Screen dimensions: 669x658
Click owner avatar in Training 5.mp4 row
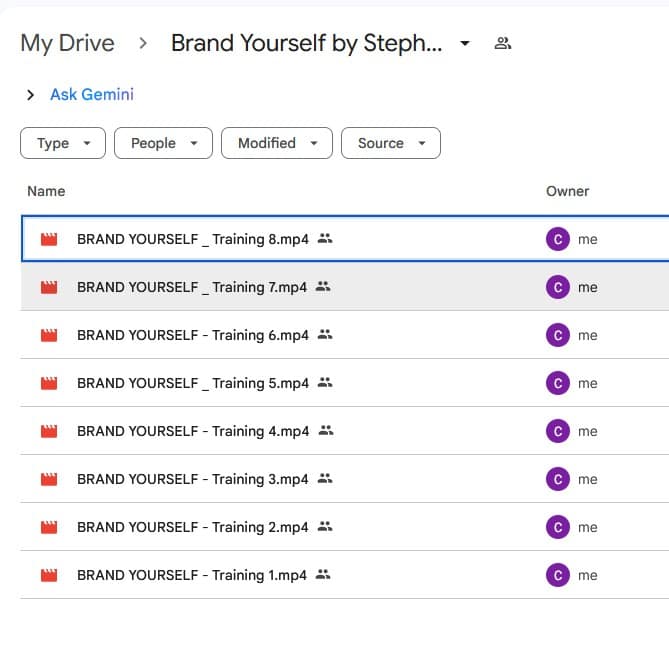[x=557, y=383]
